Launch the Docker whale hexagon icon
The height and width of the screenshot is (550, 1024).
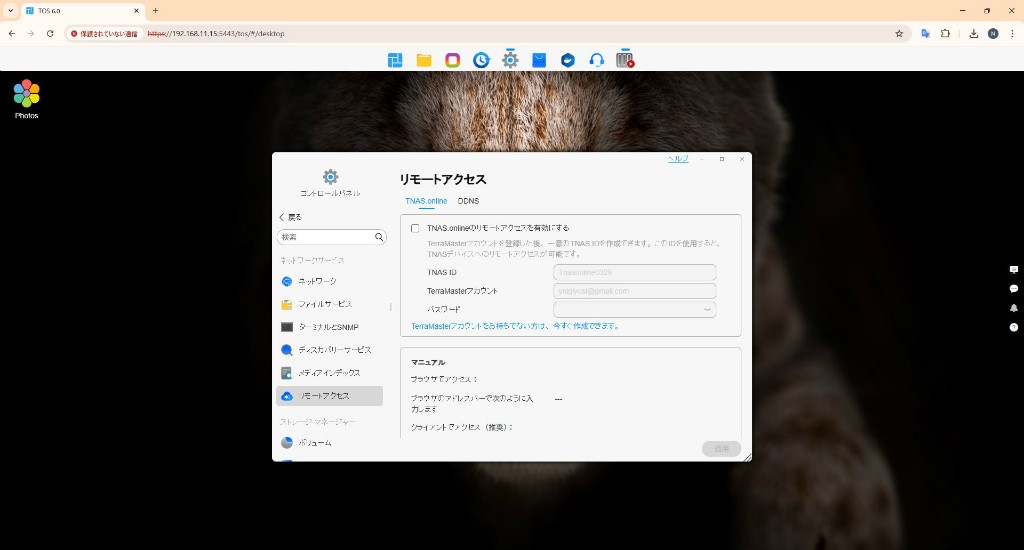pos(568,60)
